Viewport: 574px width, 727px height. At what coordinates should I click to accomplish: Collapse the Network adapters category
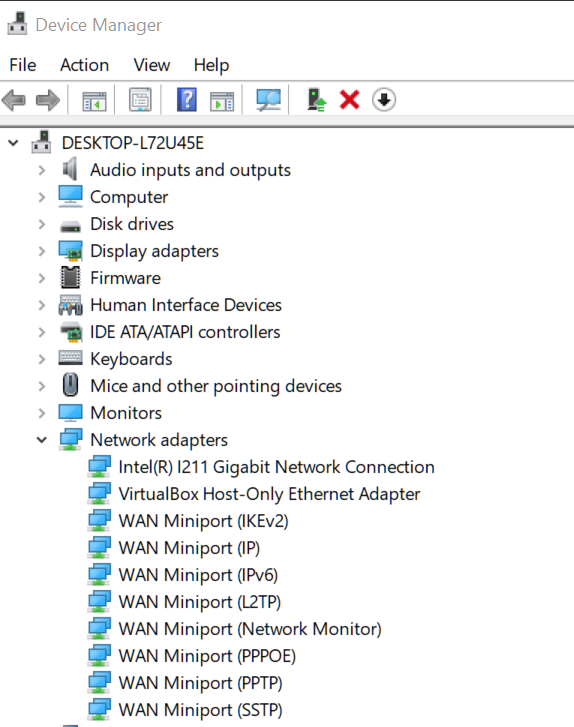42,440
